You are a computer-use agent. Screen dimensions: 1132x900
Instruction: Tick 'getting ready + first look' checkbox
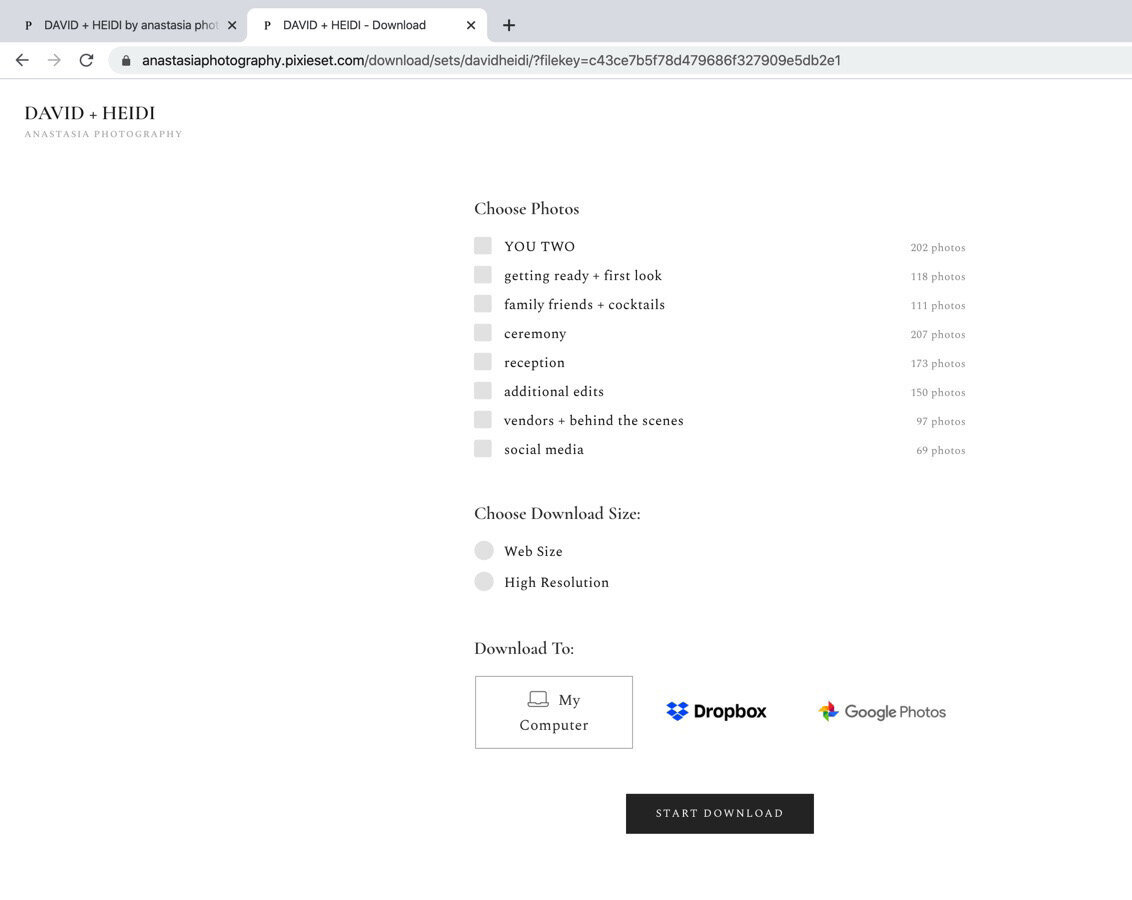click(x=483, y=274)
